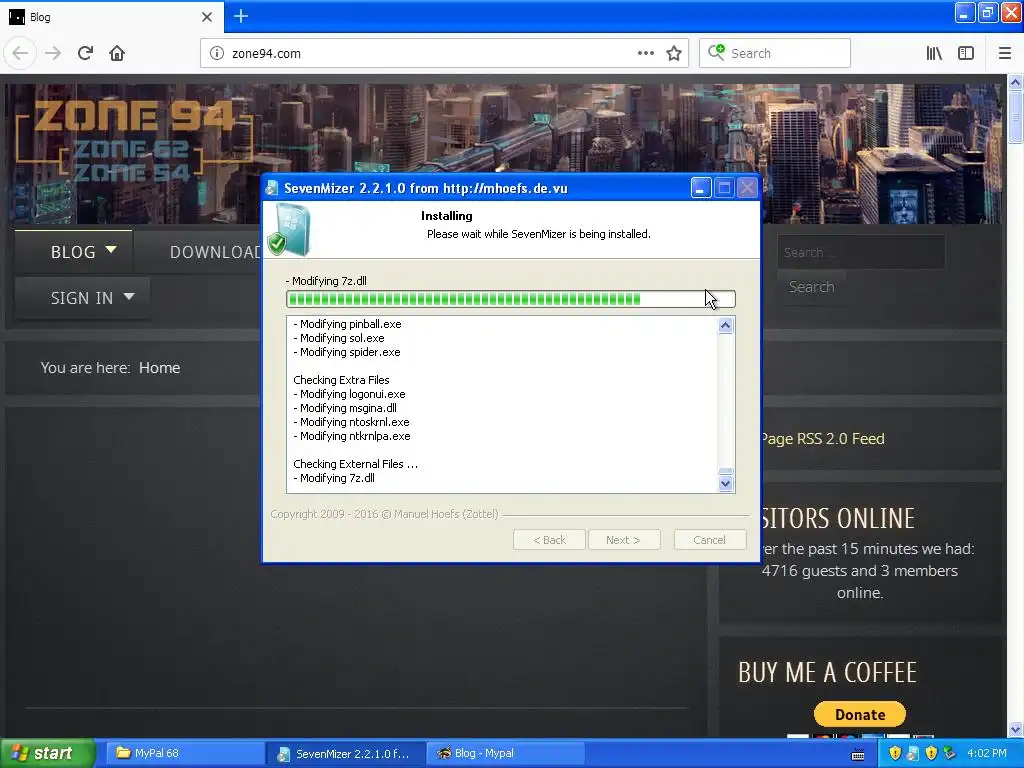1024x768 pixels.
Task: Select the Blog browser tab
Action: pyautogui.click(x=112, y=17)
